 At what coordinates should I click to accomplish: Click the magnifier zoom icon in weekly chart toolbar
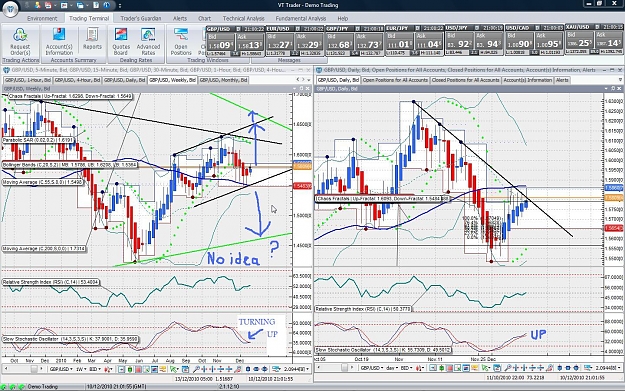click(x=196, y=369)
